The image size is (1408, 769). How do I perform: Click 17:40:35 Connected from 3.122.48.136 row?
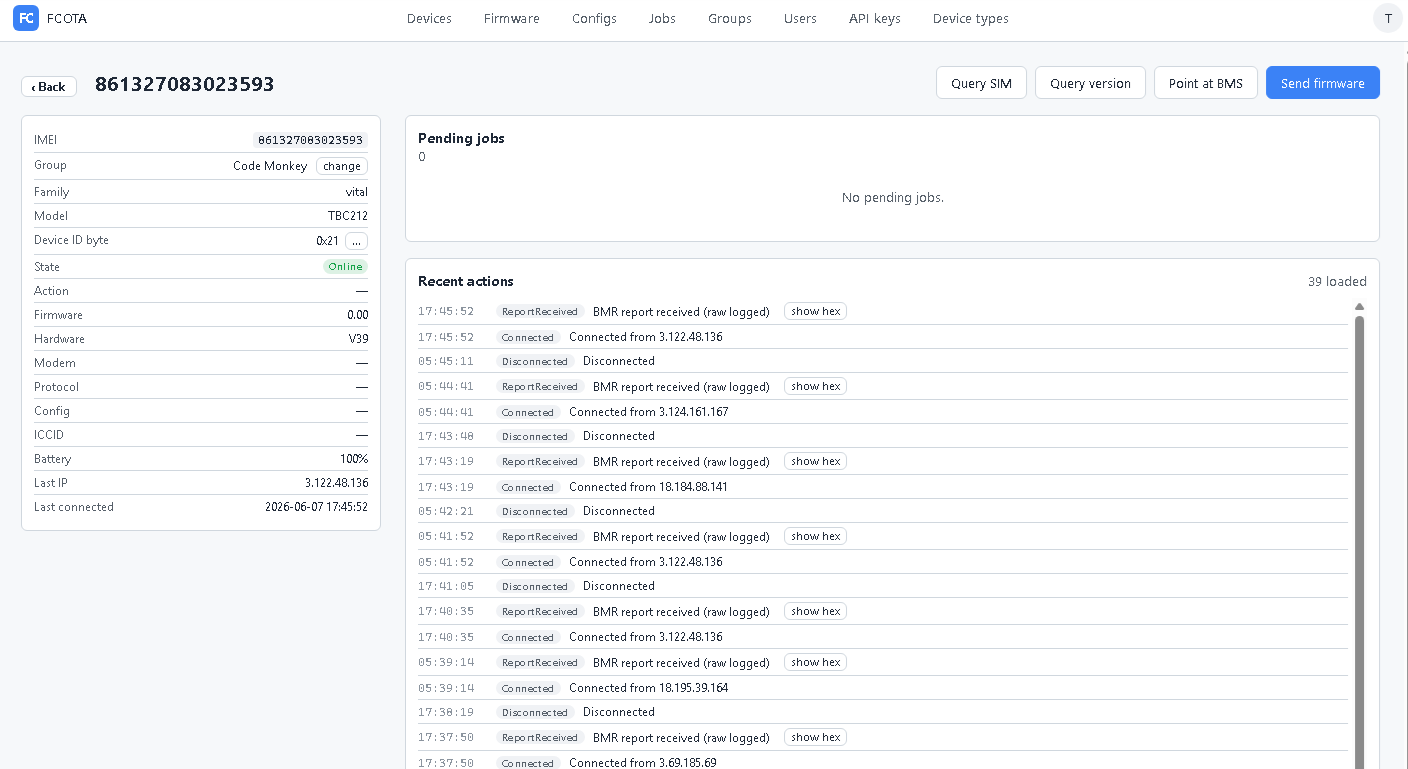tap(883, 637)
